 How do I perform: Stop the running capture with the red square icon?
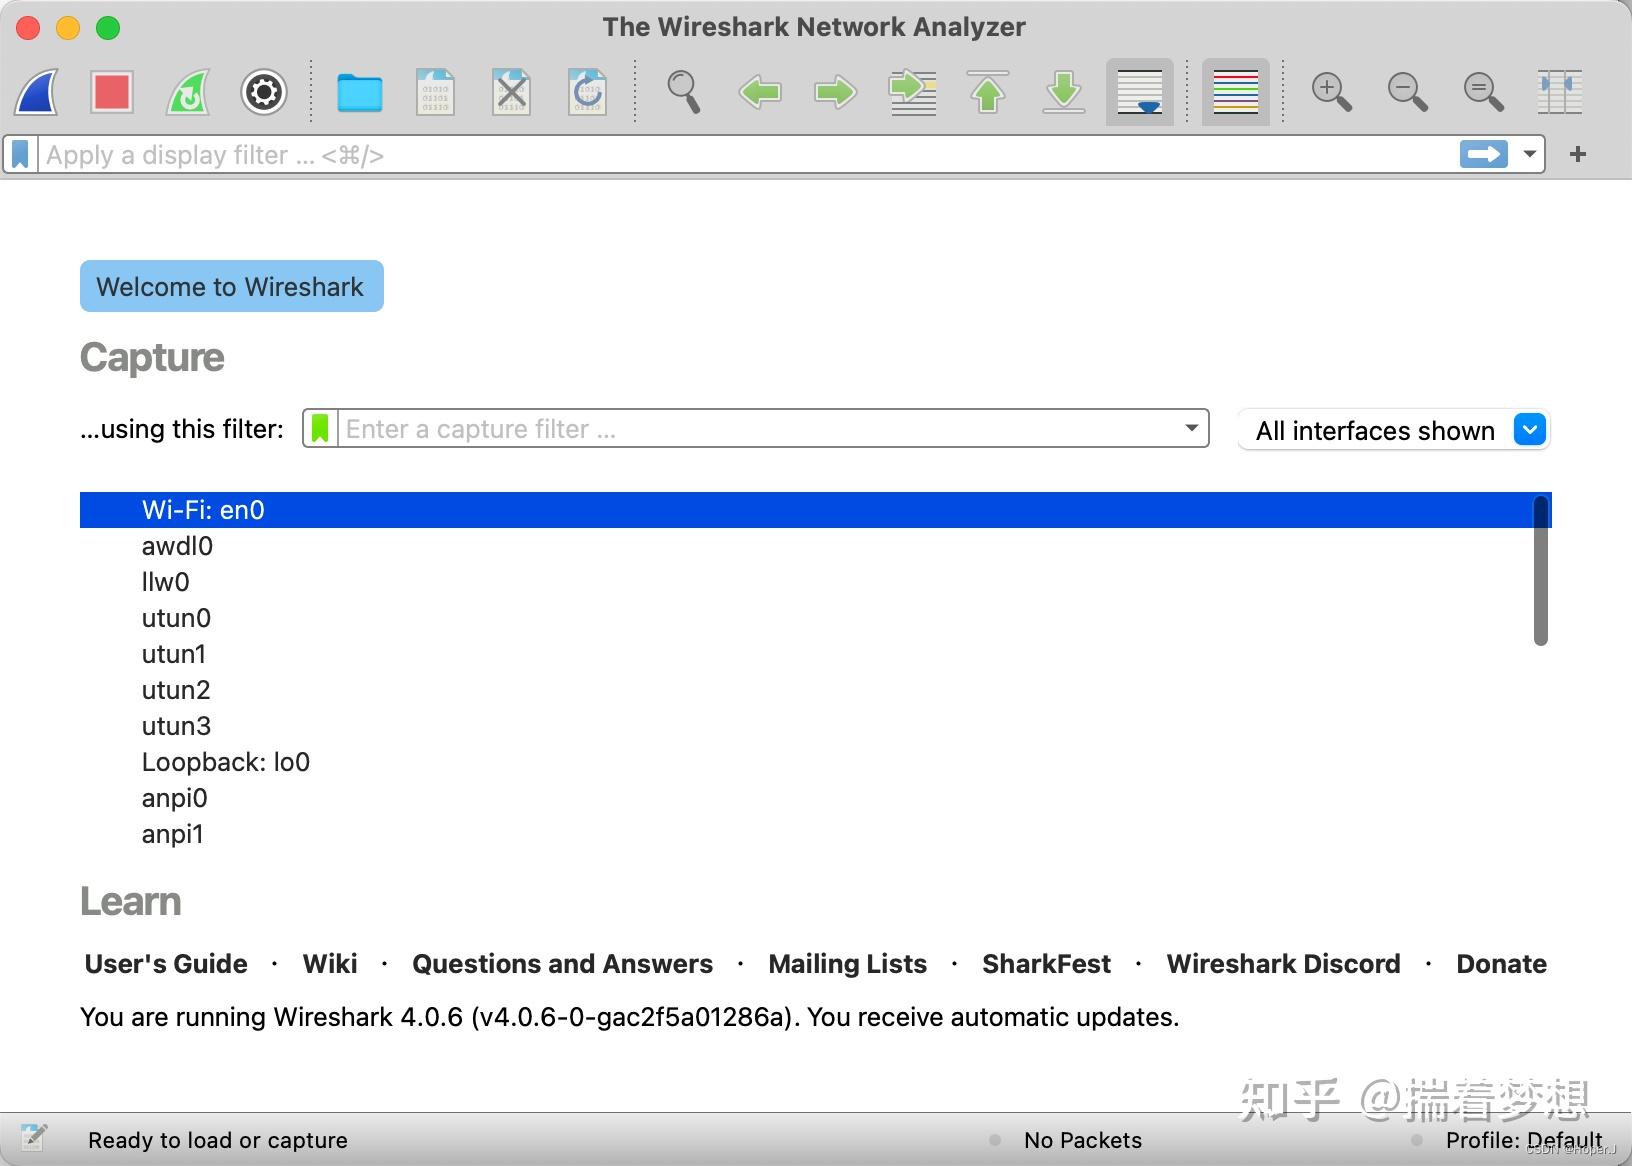click(x=112, y=92)
